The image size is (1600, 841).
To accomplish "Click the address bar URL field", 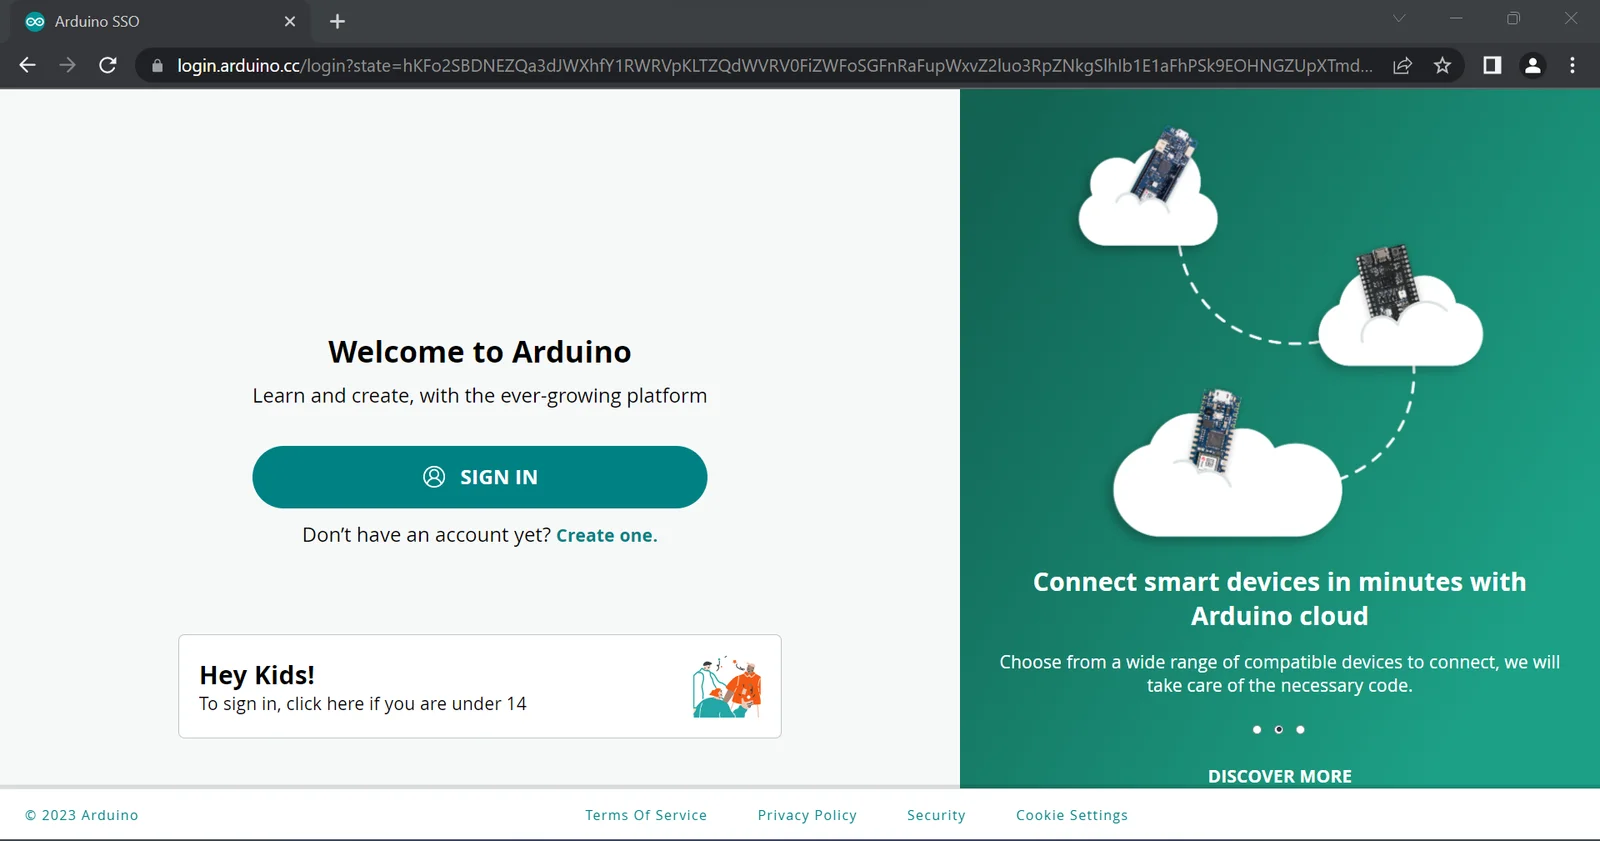I will click(x=774, y=65).
